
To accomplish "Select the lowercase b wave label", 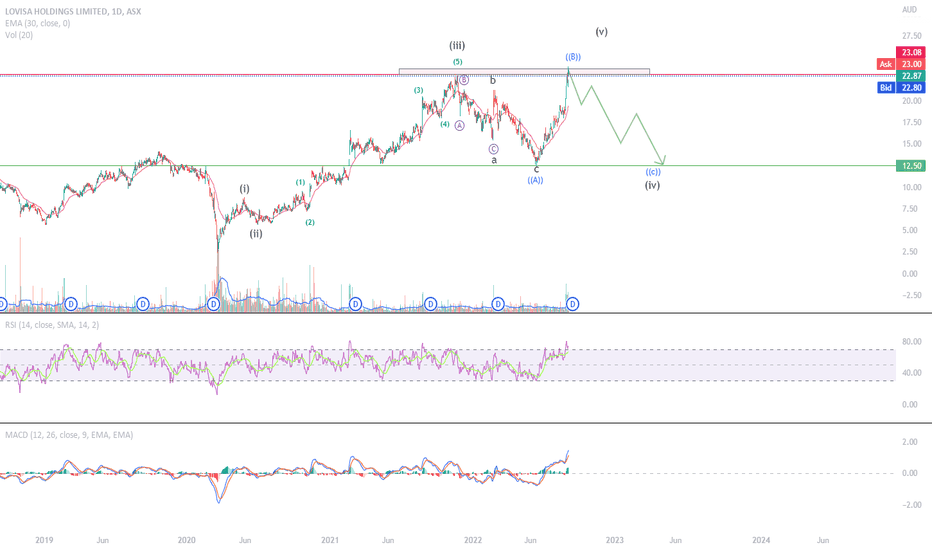I will tap(493, 80).
